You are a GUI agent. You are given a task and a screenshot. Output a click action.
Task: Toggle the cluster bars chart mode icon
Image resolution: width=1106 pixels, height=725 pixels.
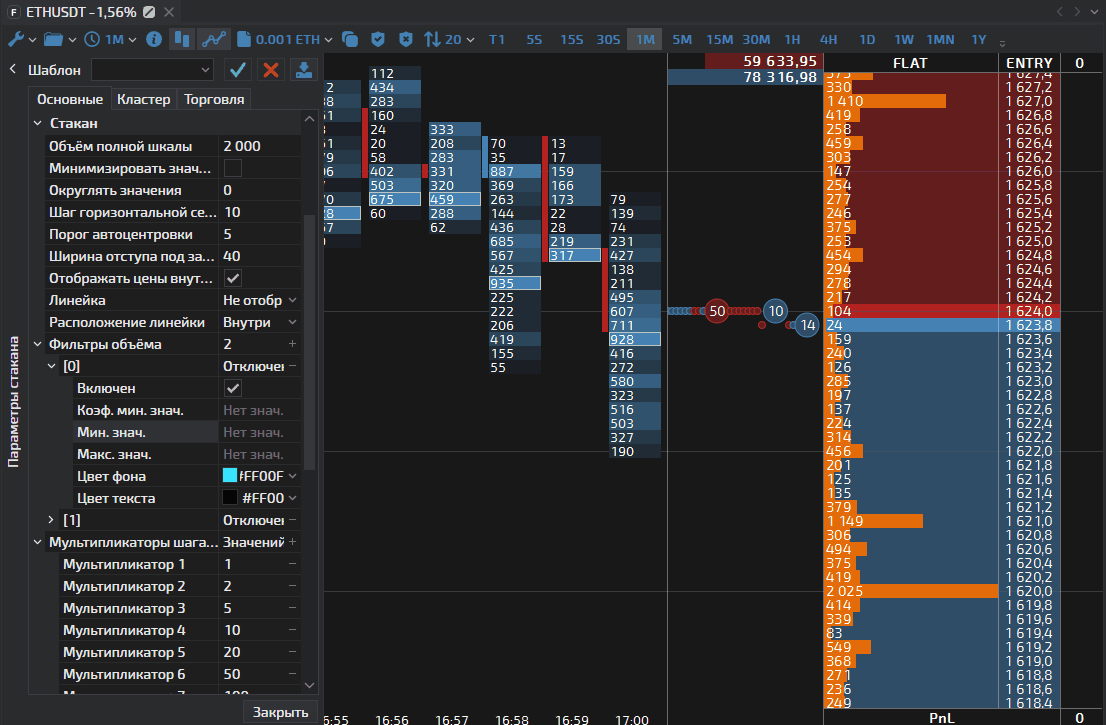[x=182, y=40]
